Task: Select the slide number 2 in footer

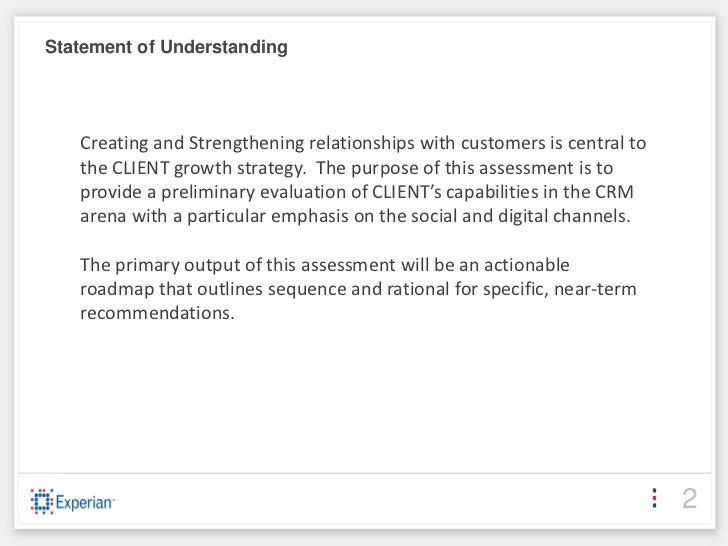Action: [x=689, y=498]
